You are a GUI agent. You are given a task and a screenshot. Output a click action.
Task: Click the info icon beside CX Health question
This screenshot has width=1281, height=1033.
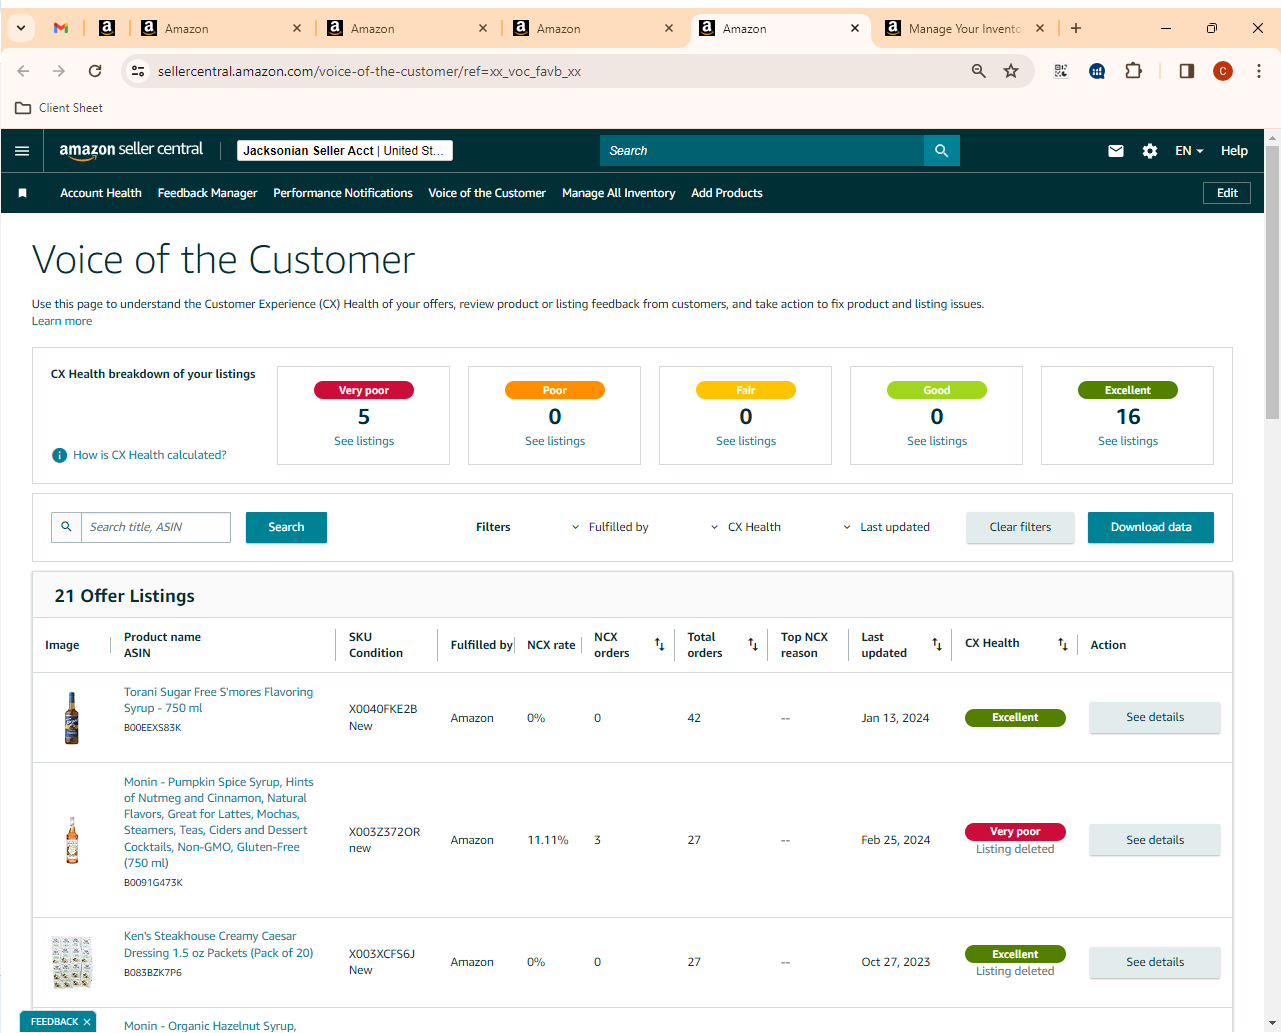click(60, 456)
